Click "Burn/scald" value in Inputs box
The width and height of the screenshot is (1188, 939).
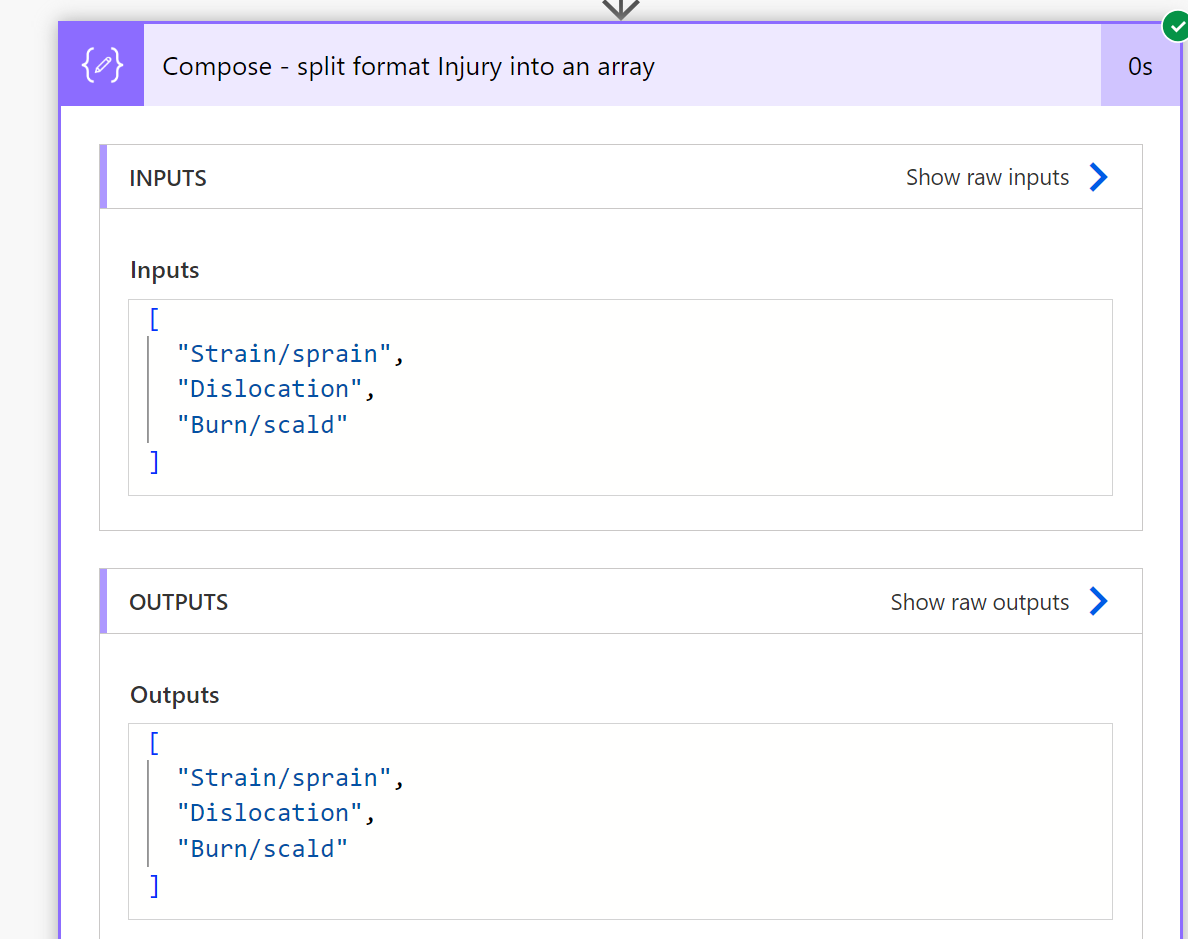click(262, 425)
